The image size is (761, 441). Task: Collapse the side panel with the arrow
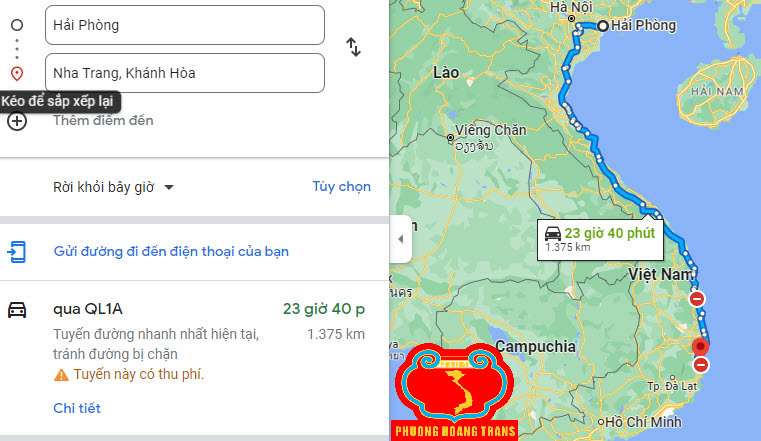400,239
